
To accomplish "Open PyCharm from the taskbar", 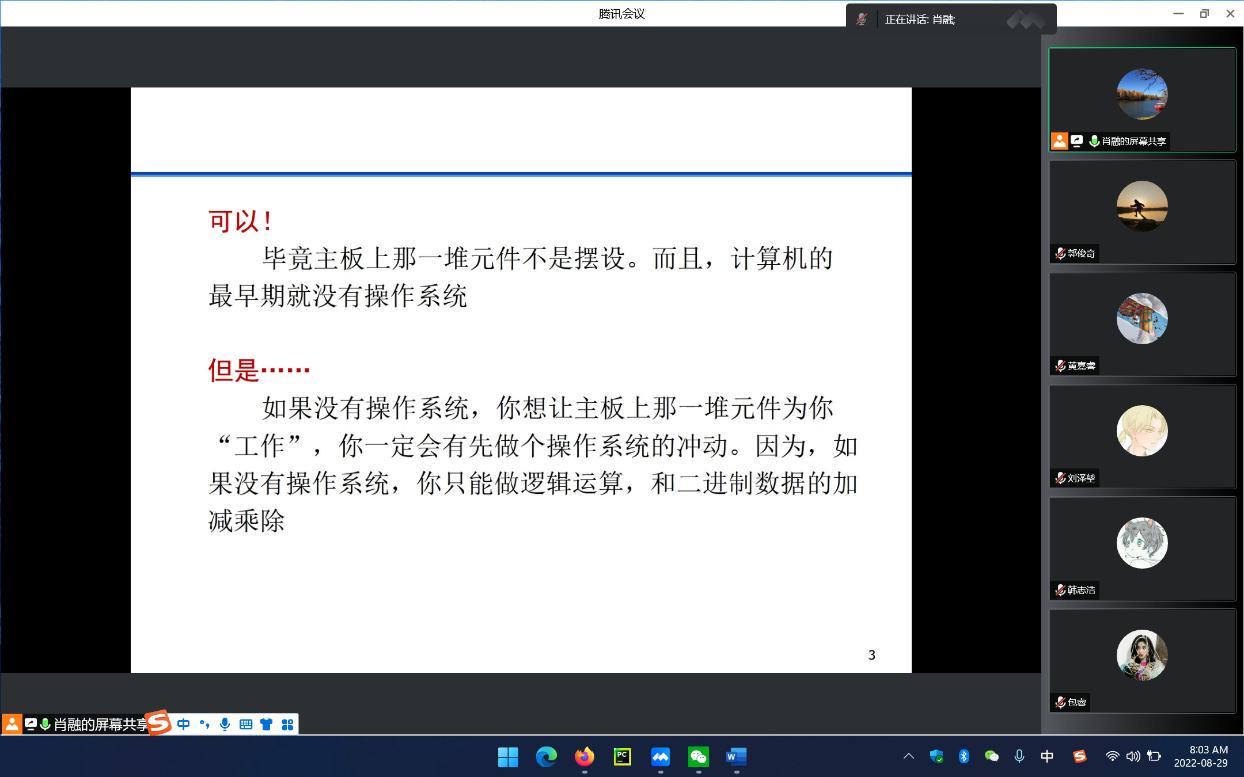I will coord(622,757).
